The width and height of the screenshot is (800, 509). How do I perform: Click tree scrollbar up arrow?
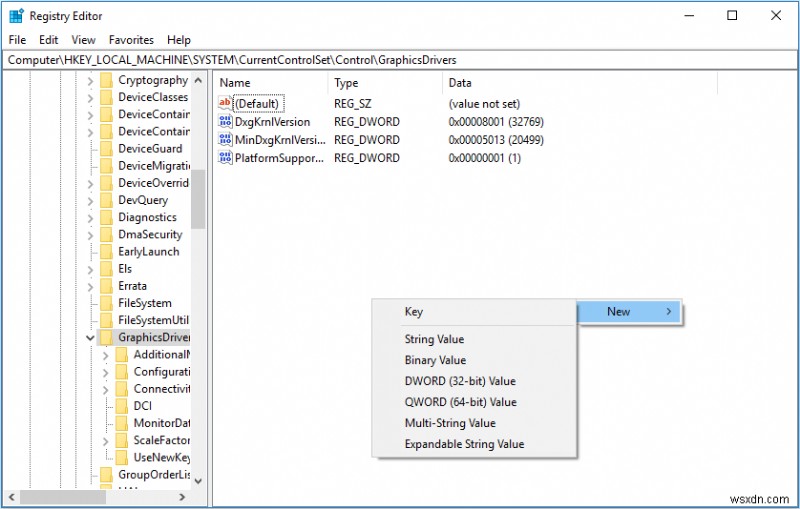click(x=198, y=80)
